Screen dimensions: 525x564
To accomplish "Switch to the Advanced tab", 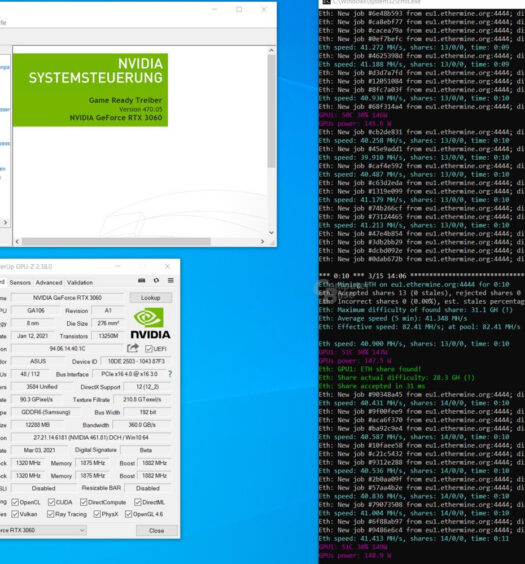I will [x=49, y=282].
